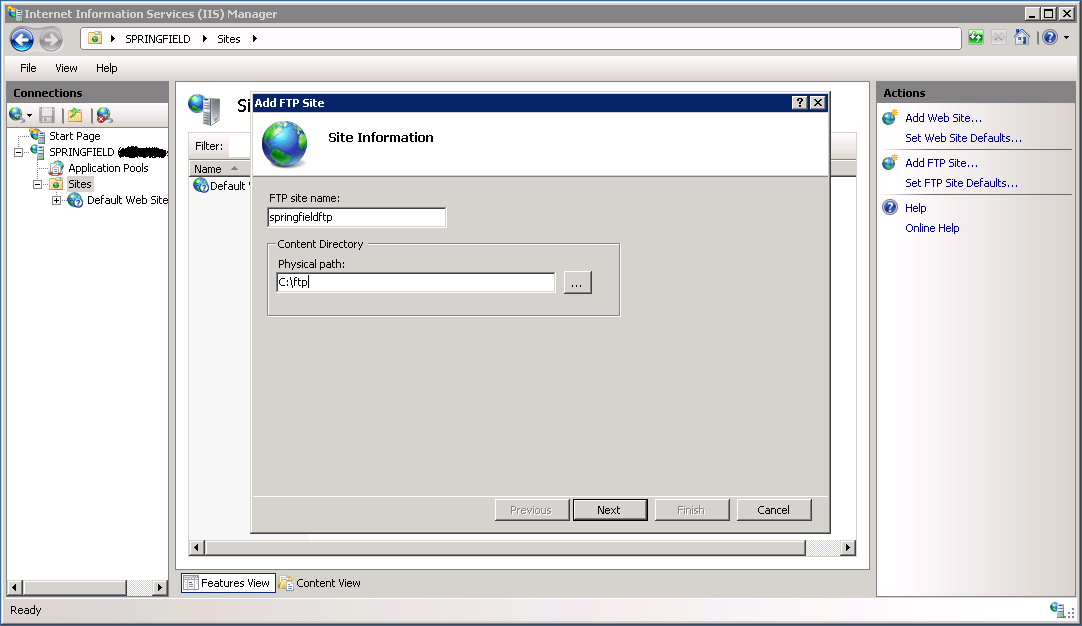1082x626 pixels.
Task: Select Start Page in connections tree
Action: click(75, 136)
